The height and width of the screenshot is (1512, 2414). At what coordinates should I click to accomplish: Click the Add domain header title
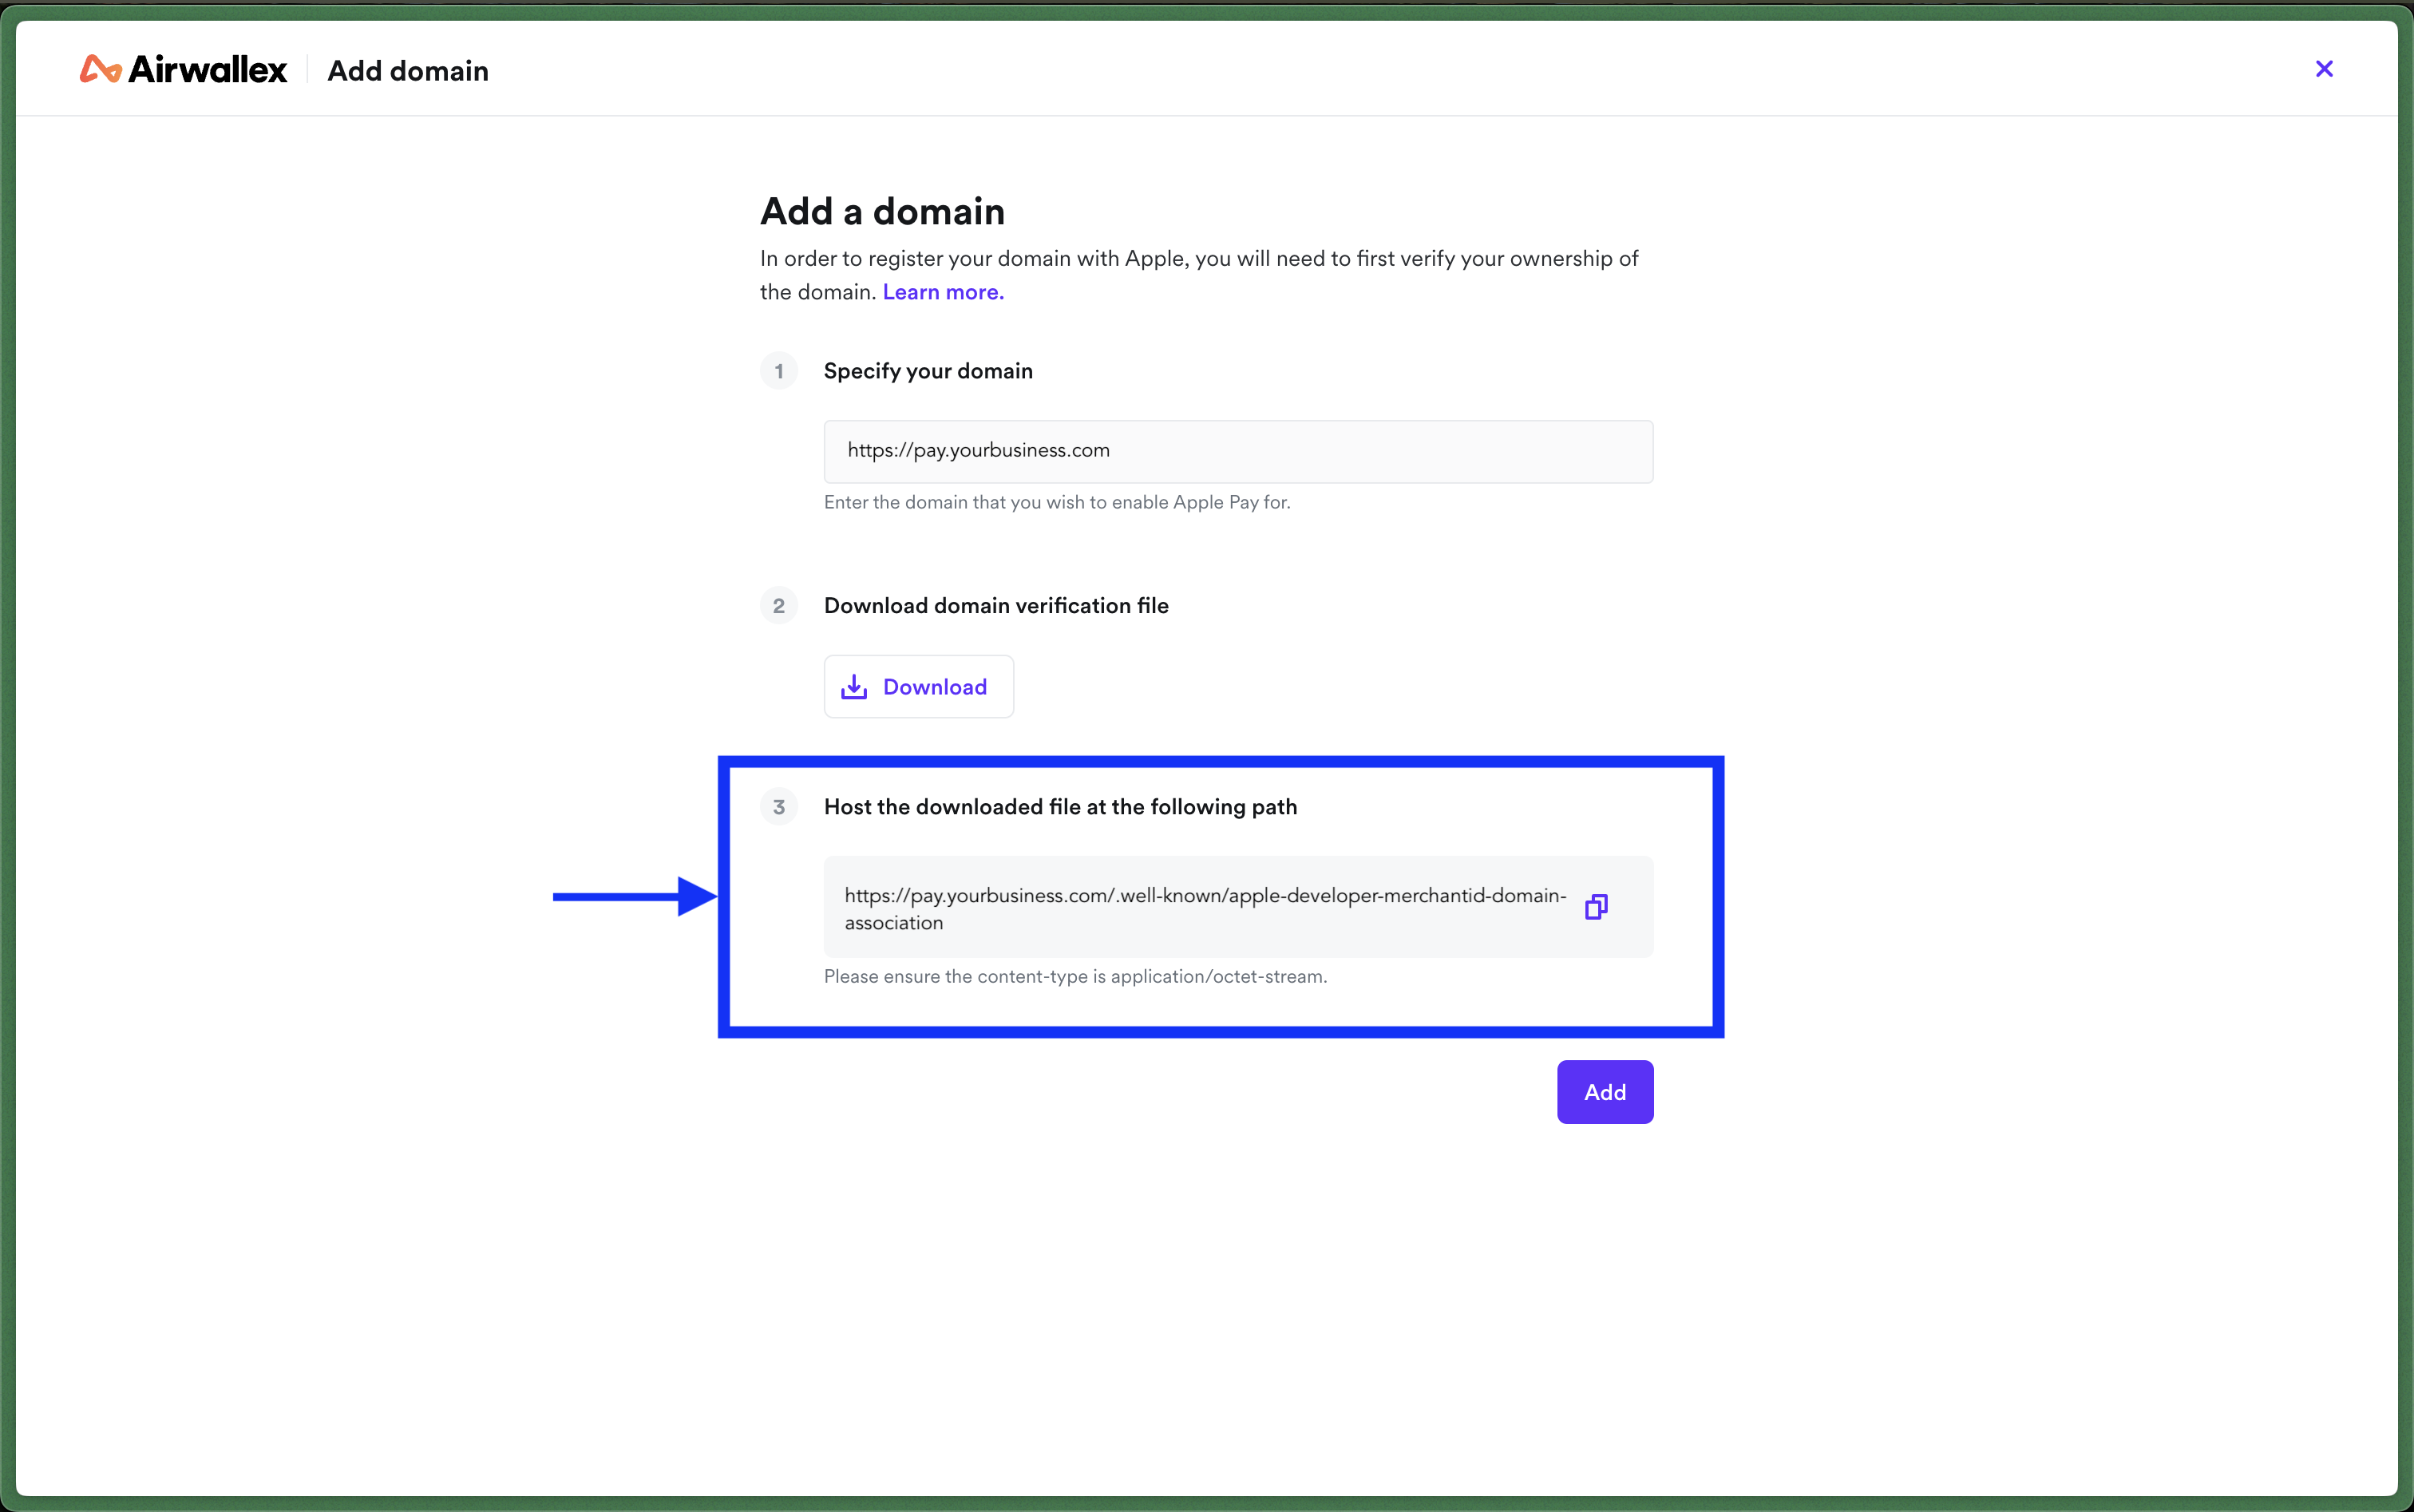408,71
